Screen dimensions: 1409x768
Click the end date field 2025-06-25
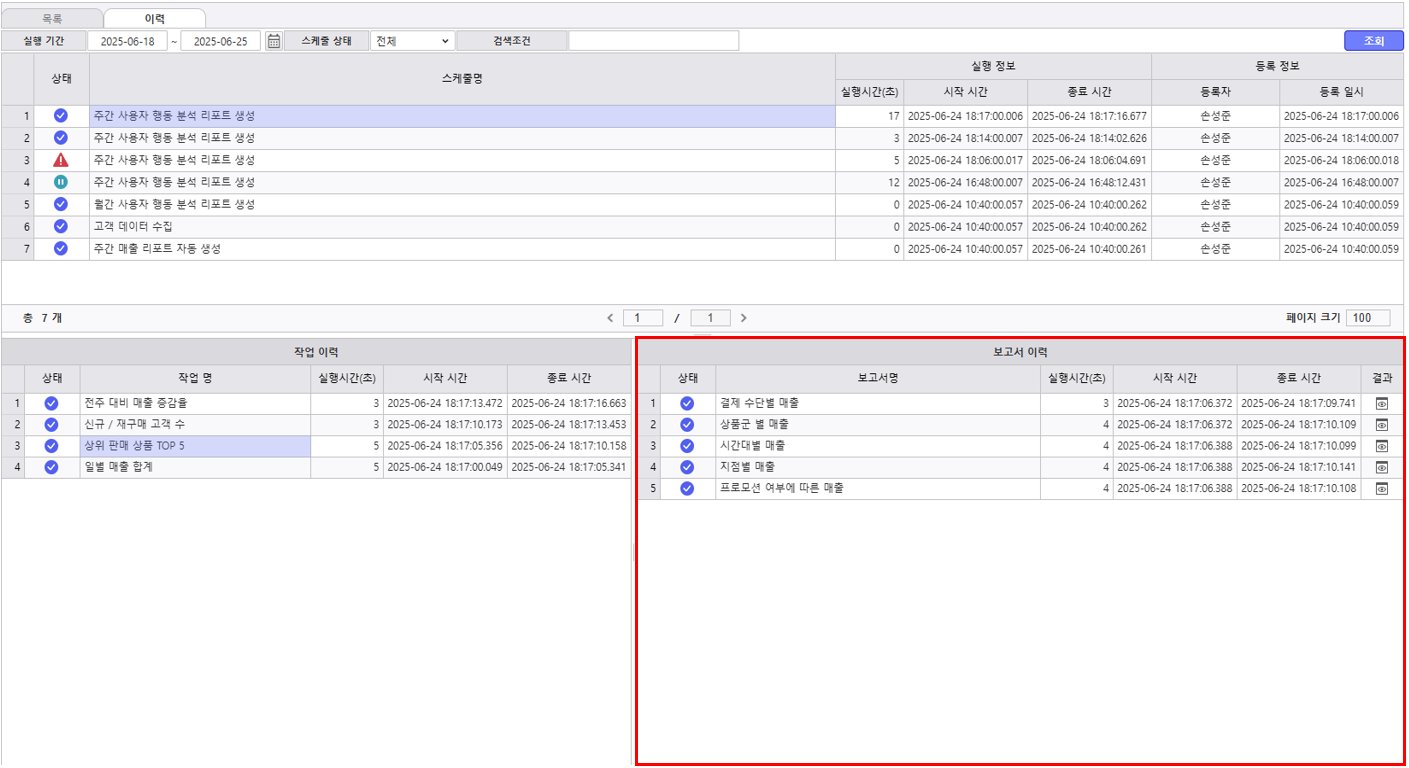pos(220,41)
